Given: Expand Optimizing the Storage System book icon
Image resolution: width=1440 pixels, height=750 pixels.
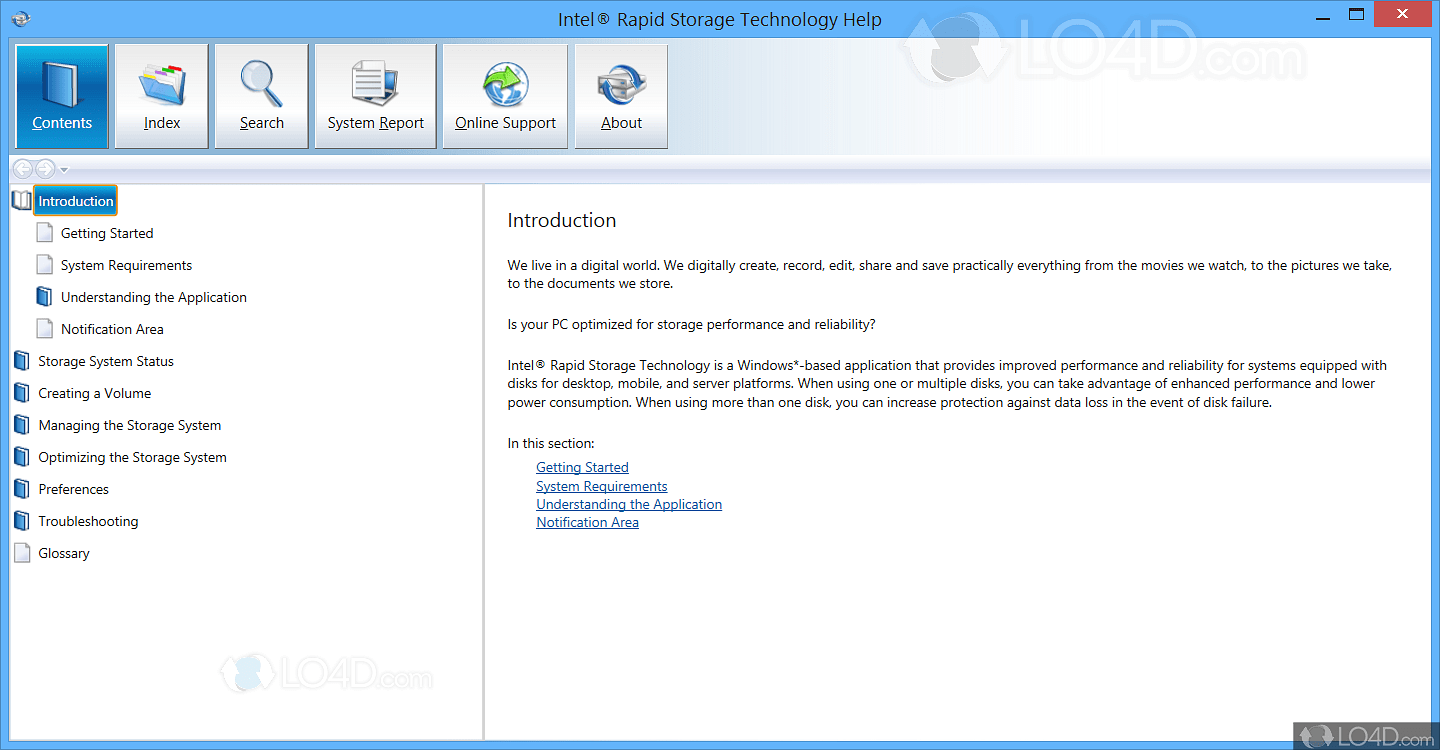Looking at the screenshot, I should [22, 457].
